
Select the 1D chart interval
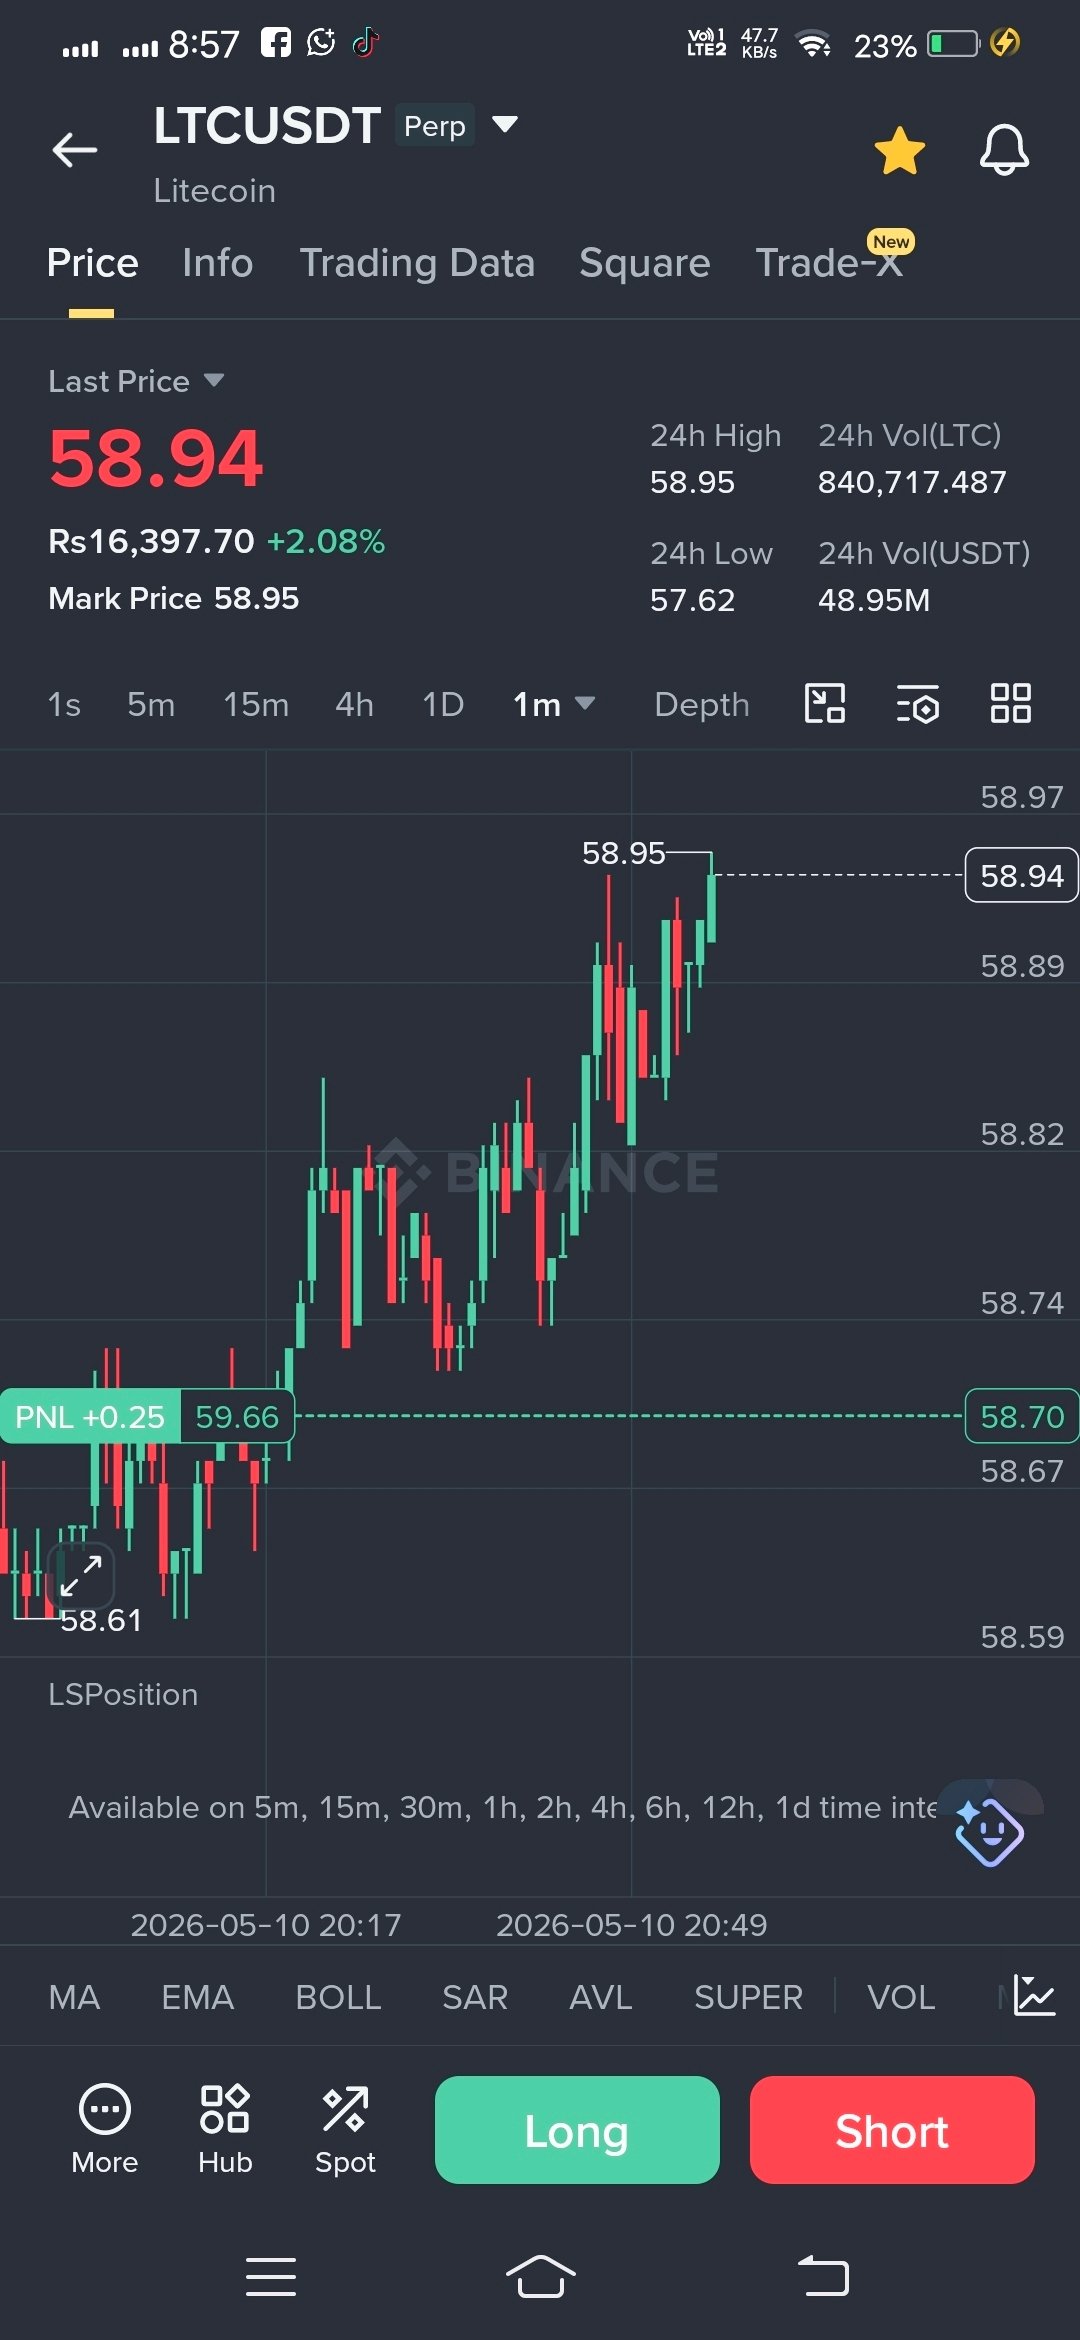(443, 704)
